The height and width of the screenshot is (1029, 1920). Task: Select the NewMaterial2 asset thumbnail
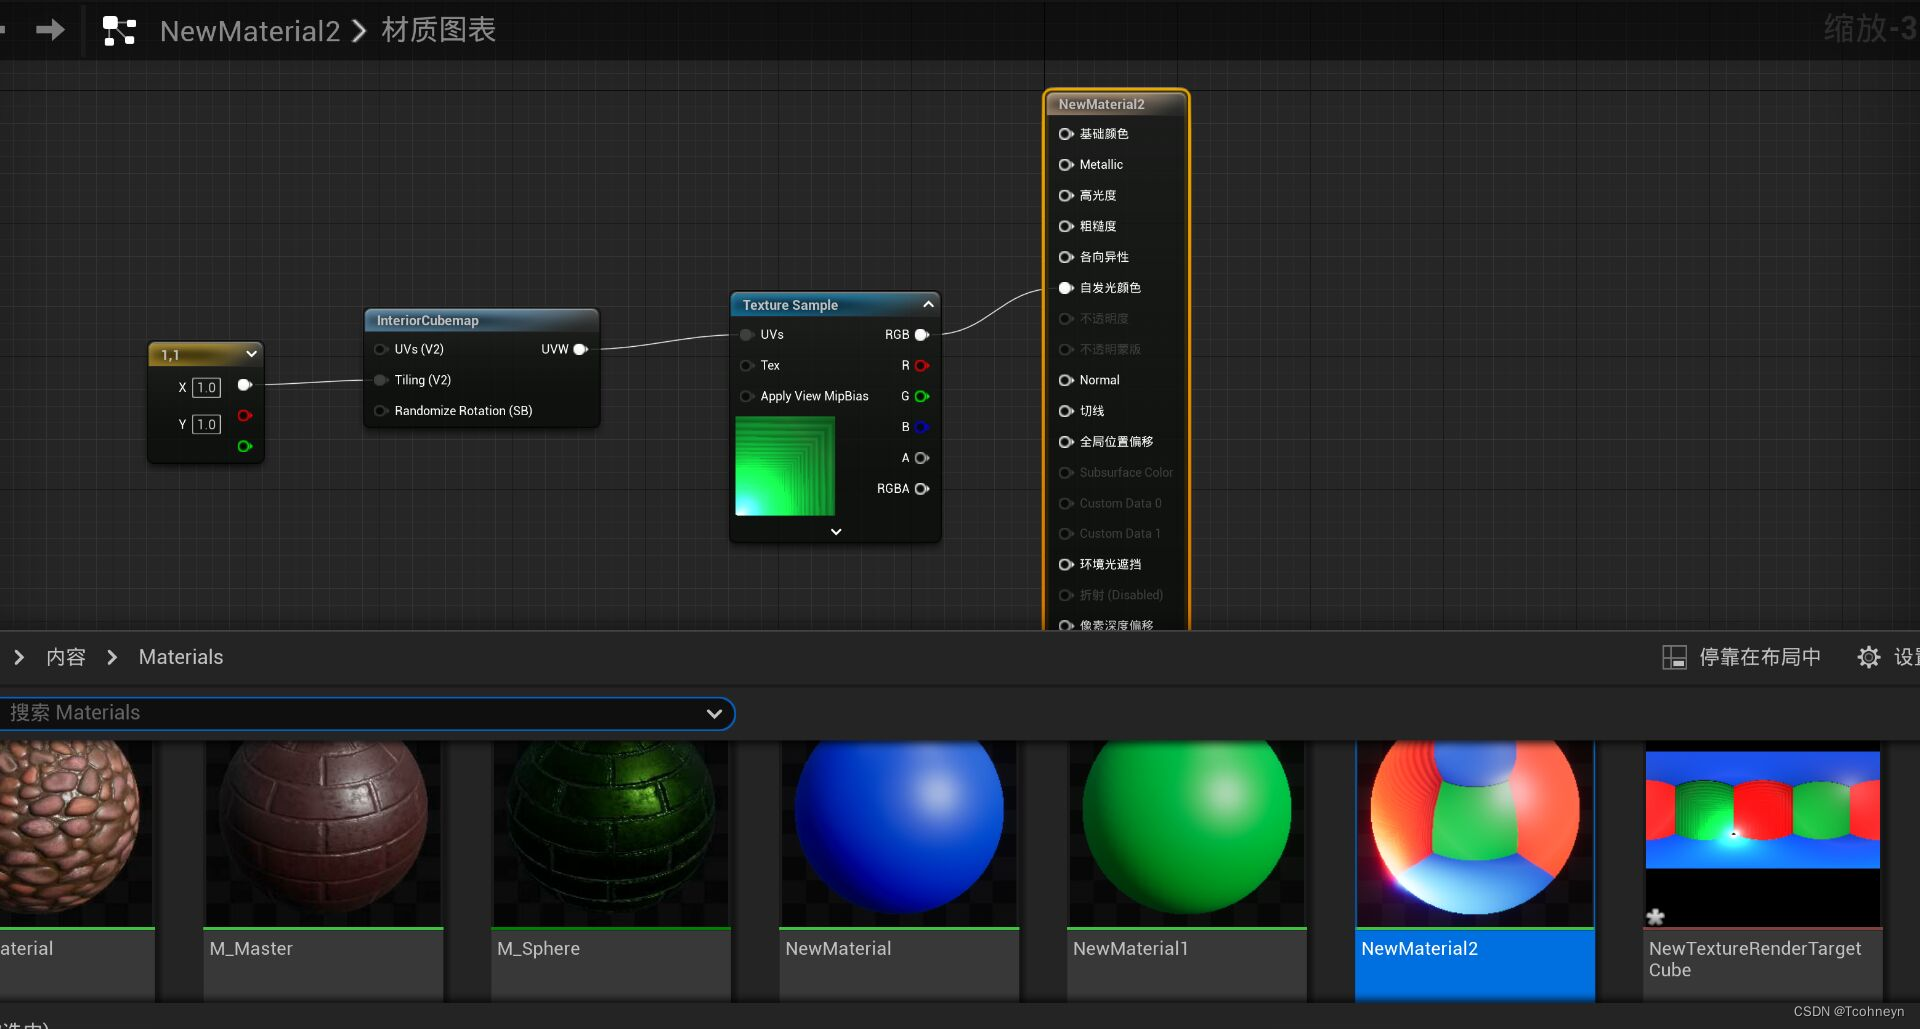1475,833
